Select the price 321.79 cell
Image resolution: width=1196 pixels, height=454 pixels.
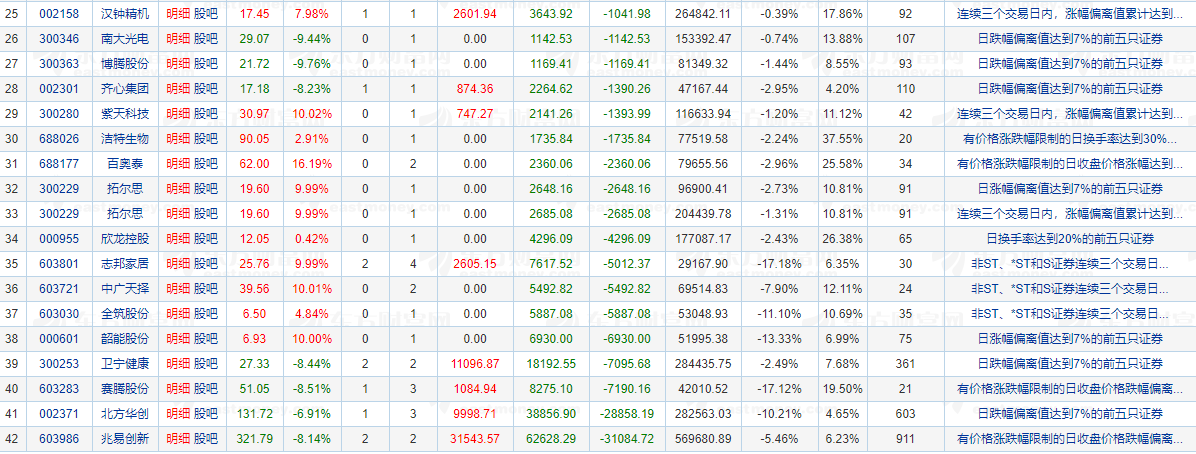pyautogui.click(x=254, y=439)
